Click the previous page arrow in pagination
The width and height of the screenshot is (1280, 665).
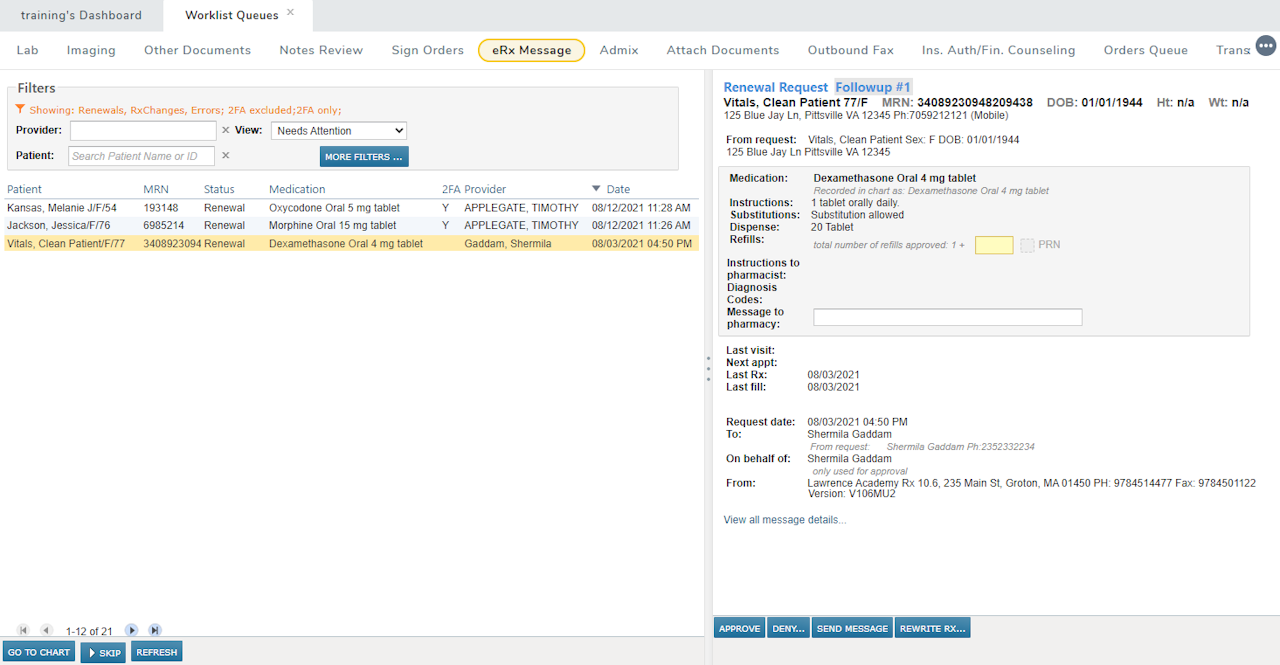tap(45, 630)
